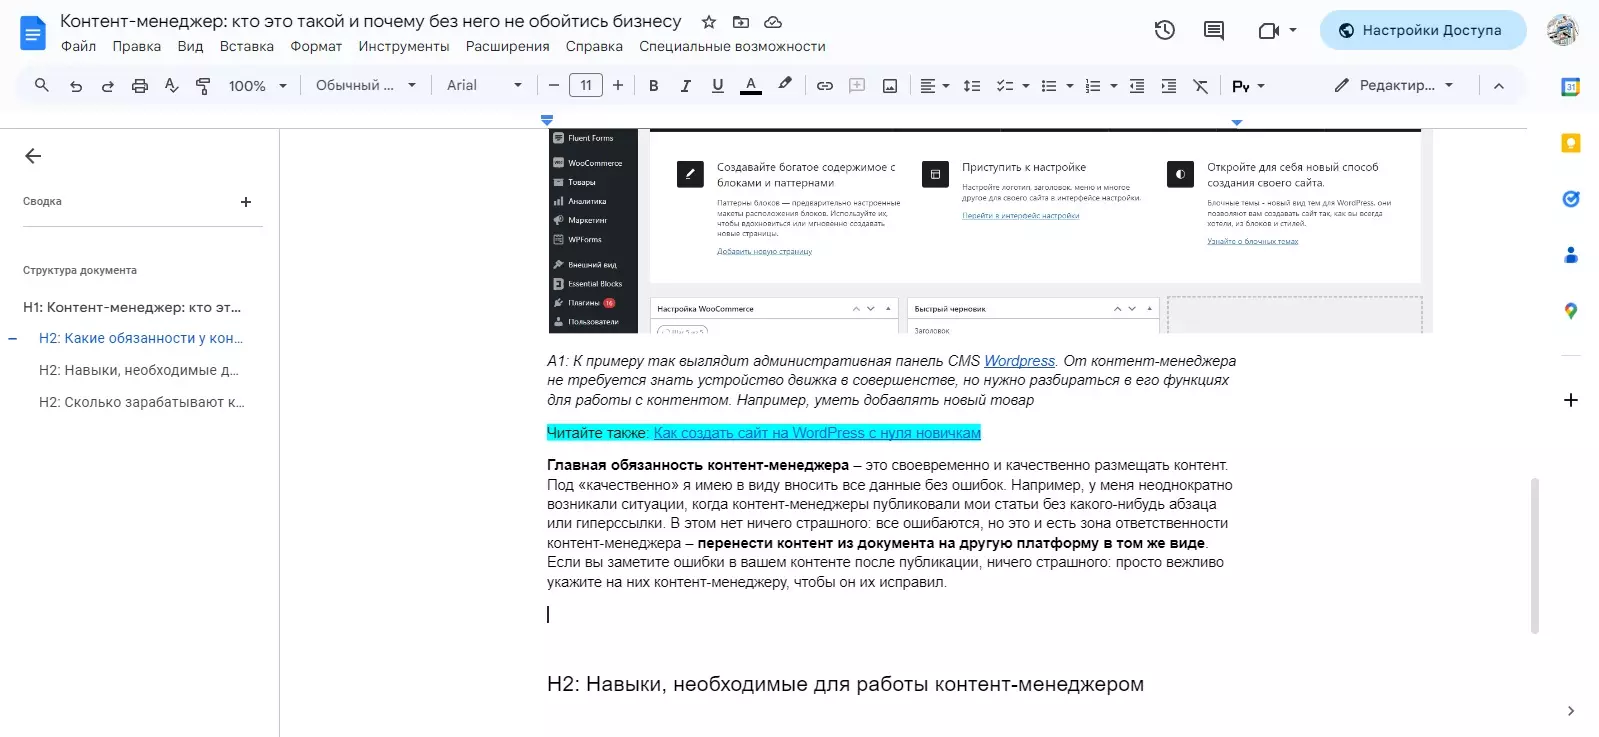Toggle bold formatting

654,86
